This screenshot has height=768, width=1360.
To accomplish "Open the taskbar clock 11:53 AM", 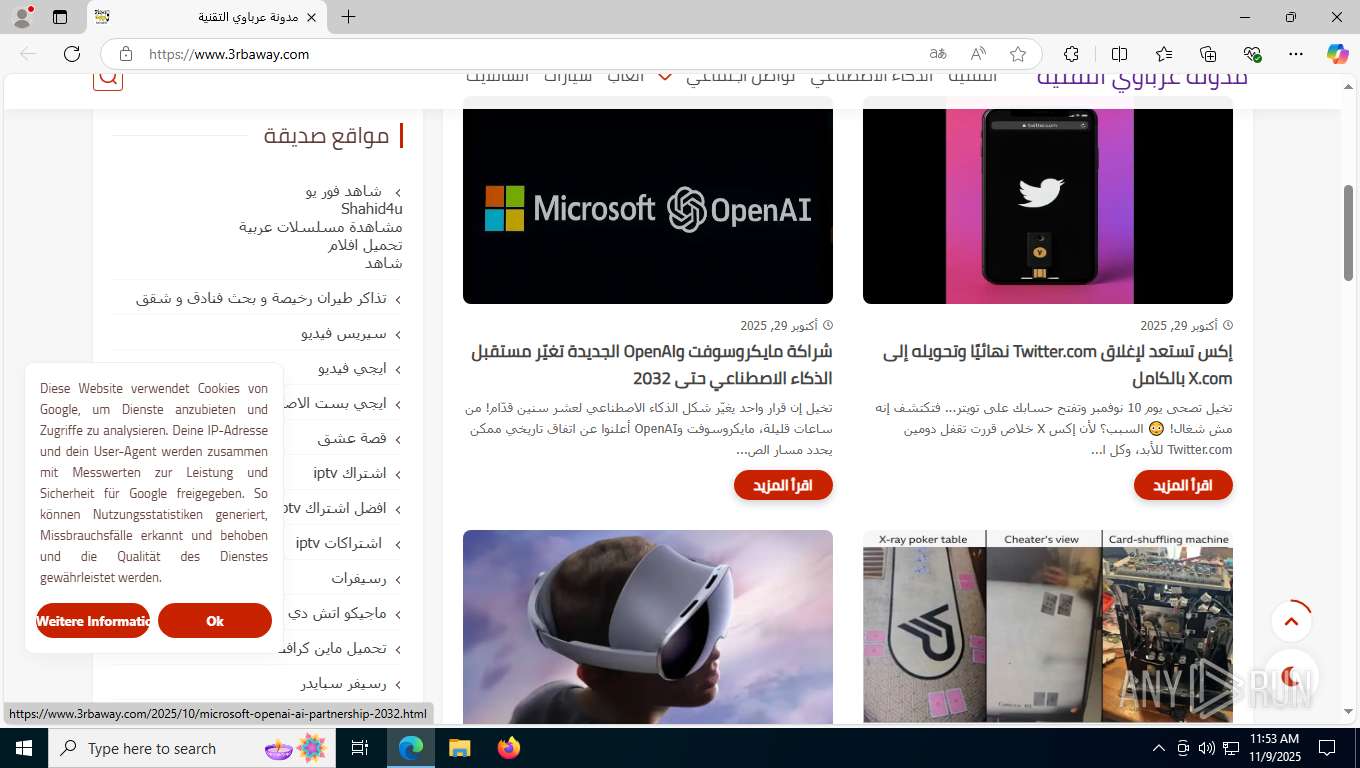I will tap(1274, 748).
